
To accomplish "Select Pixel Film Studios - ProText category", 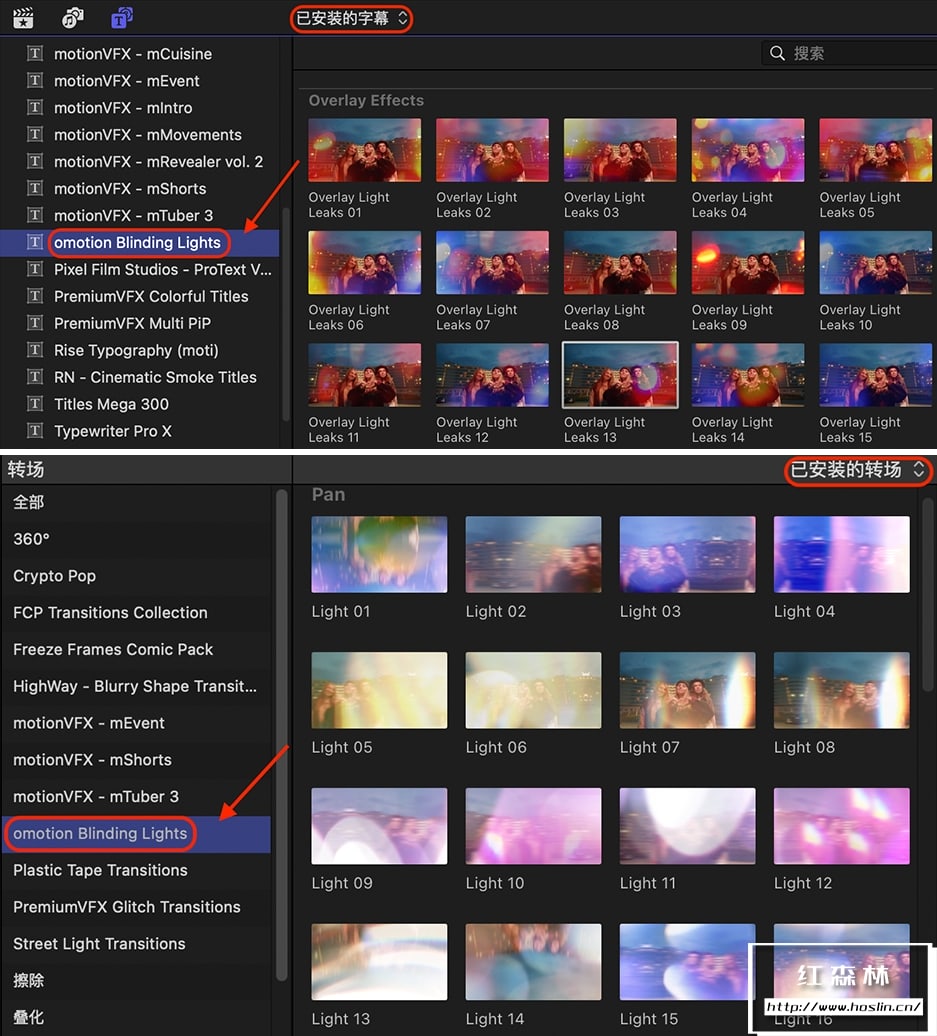I will point(139,269).
